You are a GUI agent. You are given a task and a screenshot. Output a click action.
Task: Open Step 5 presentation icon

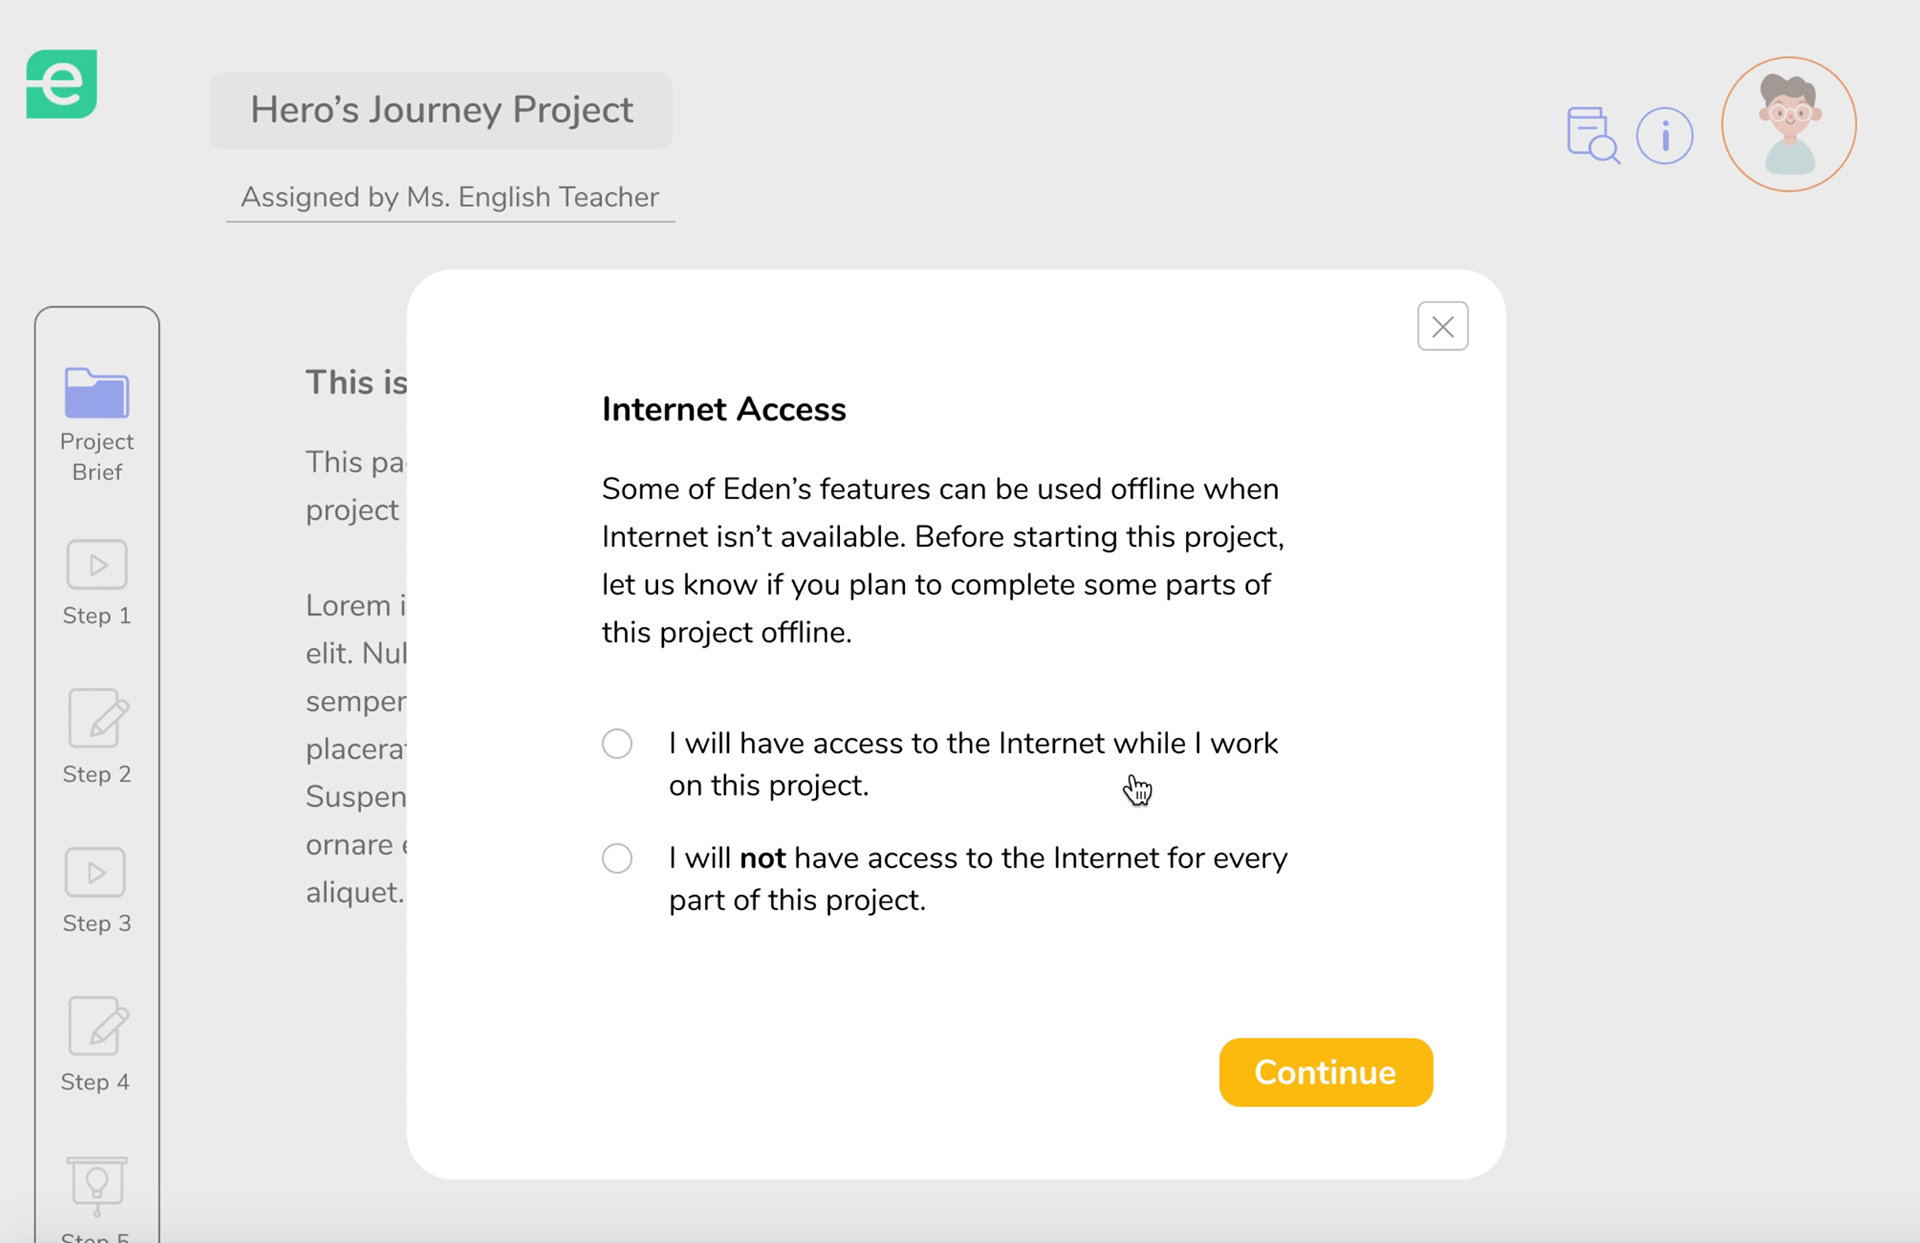click(x=96, y=1185)
